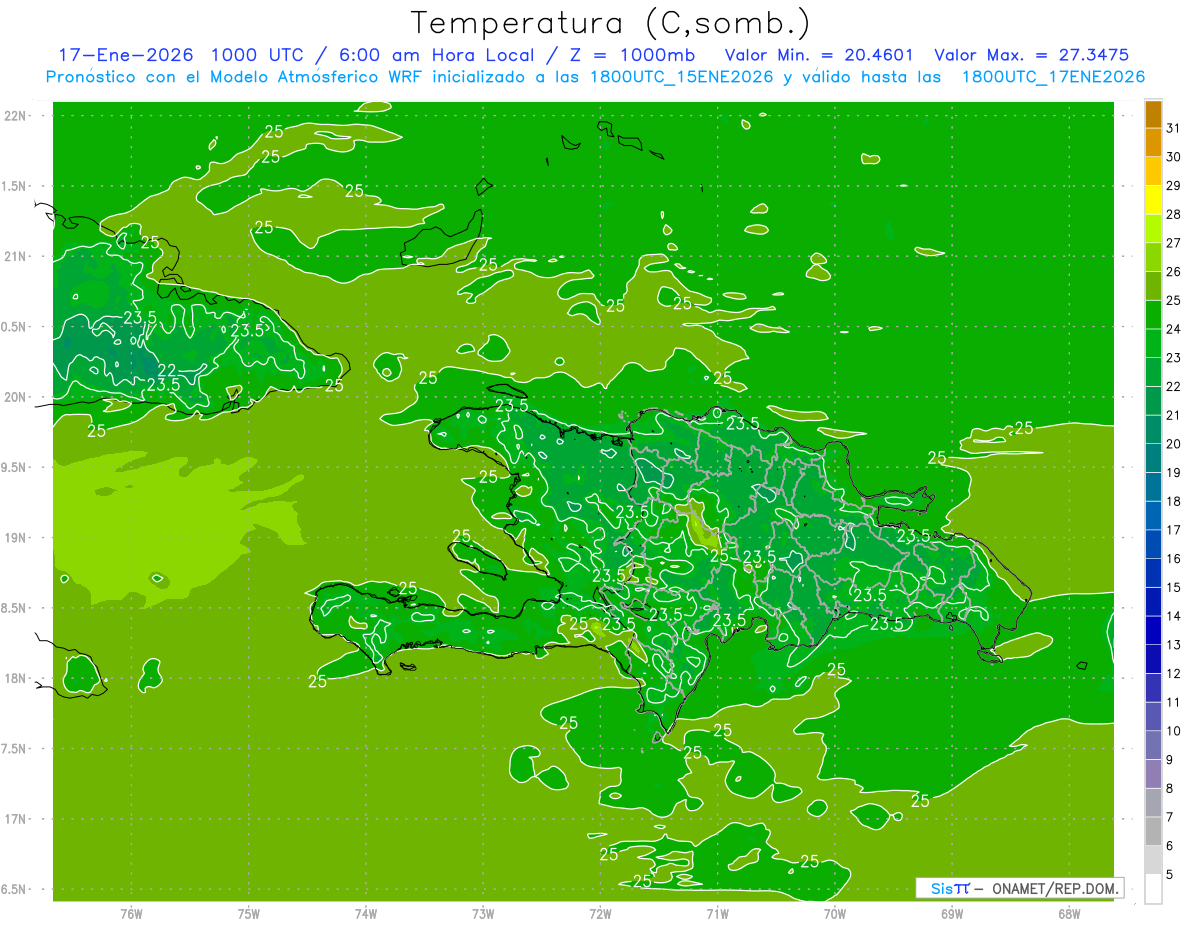This screenshot has height=927, width=1200.
Task: Click color scale label '7'
Action: coord(1170,818)
